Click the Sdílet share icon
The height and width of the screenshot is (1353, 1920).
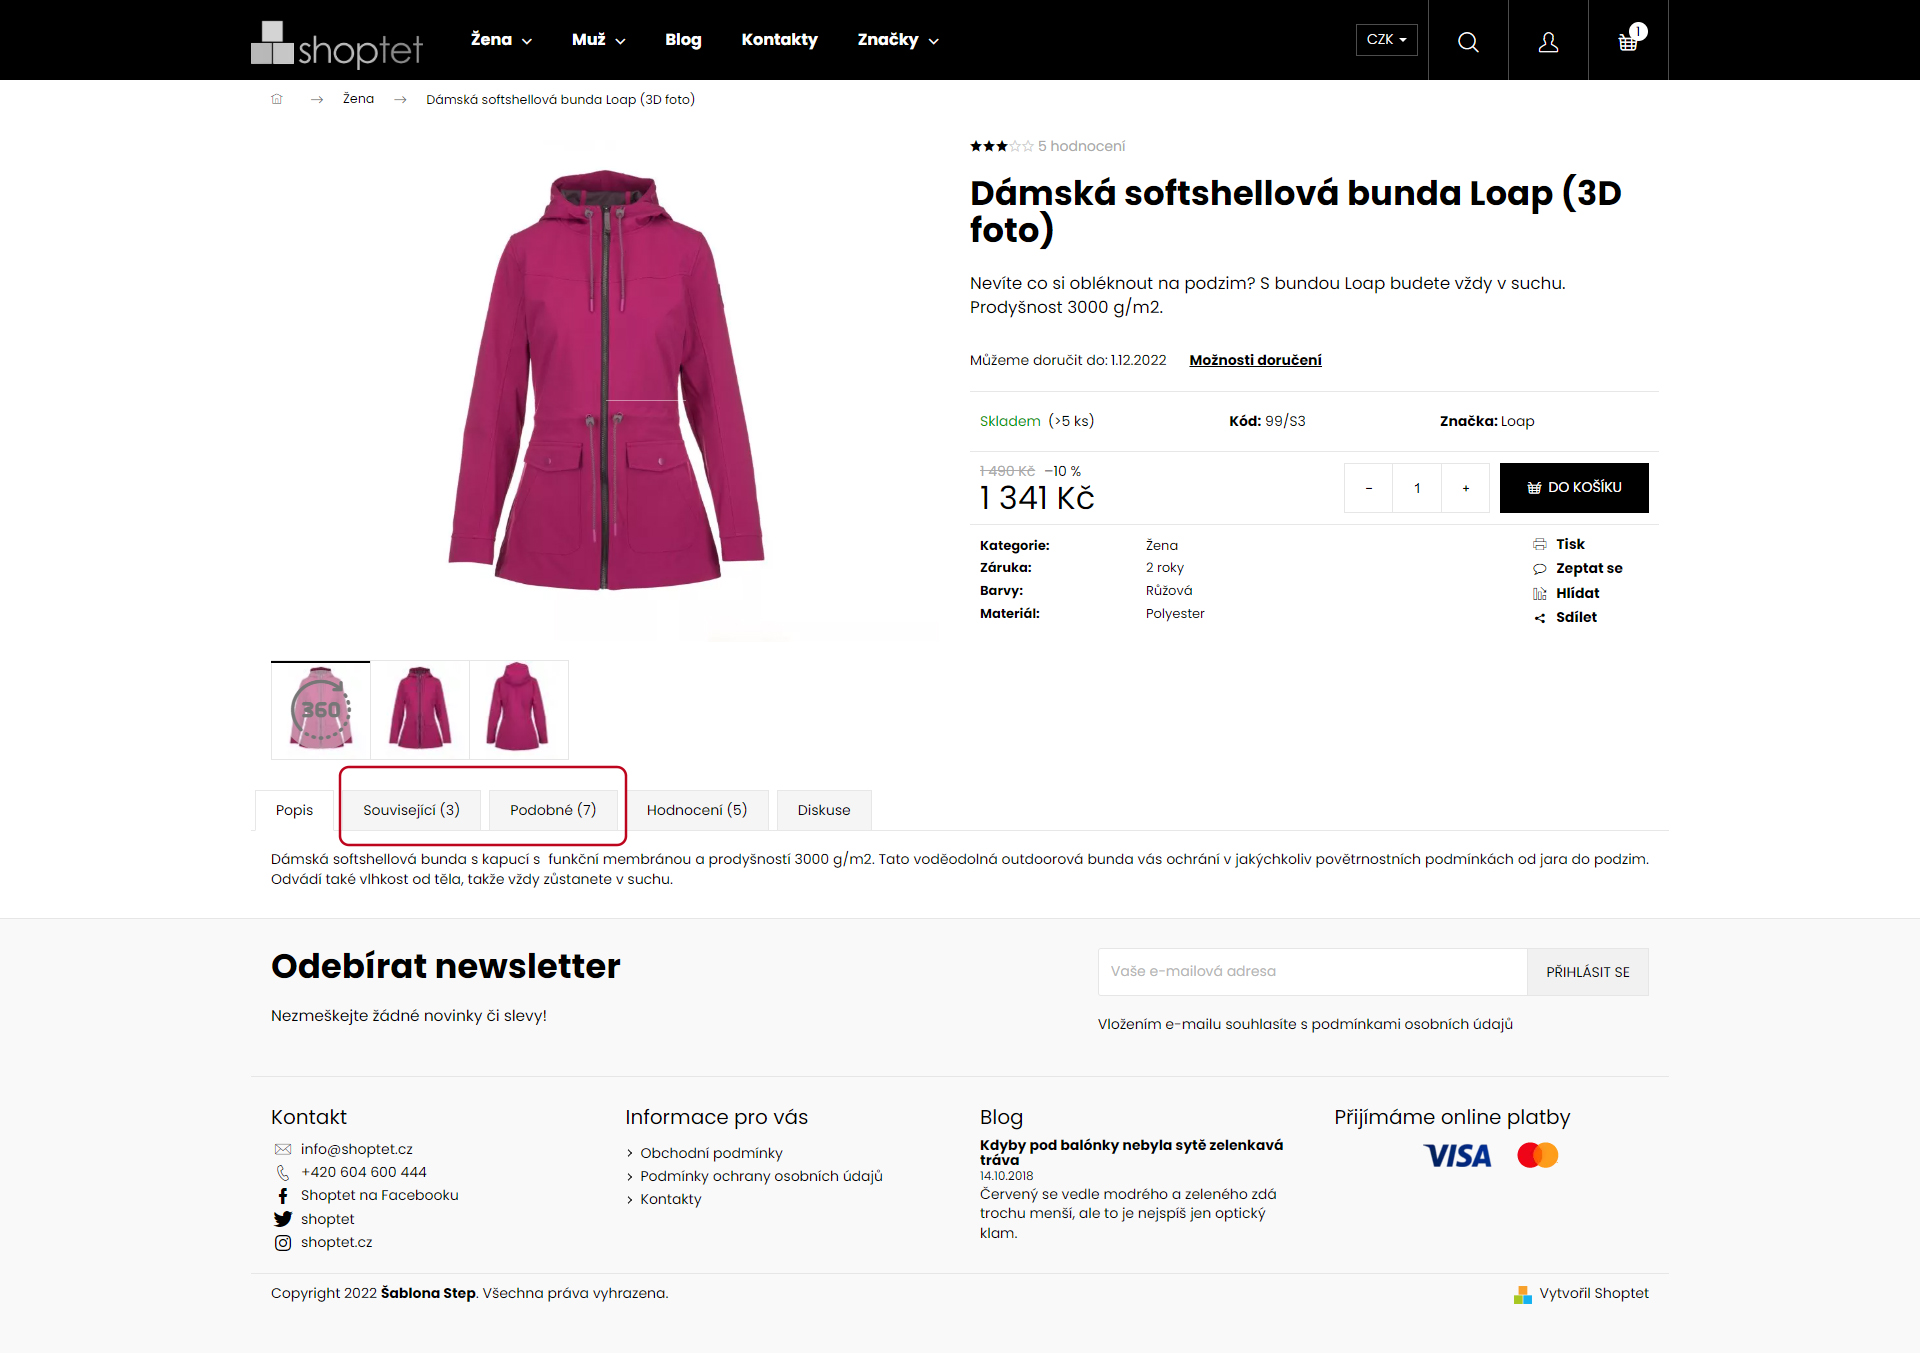point(1540,618)
